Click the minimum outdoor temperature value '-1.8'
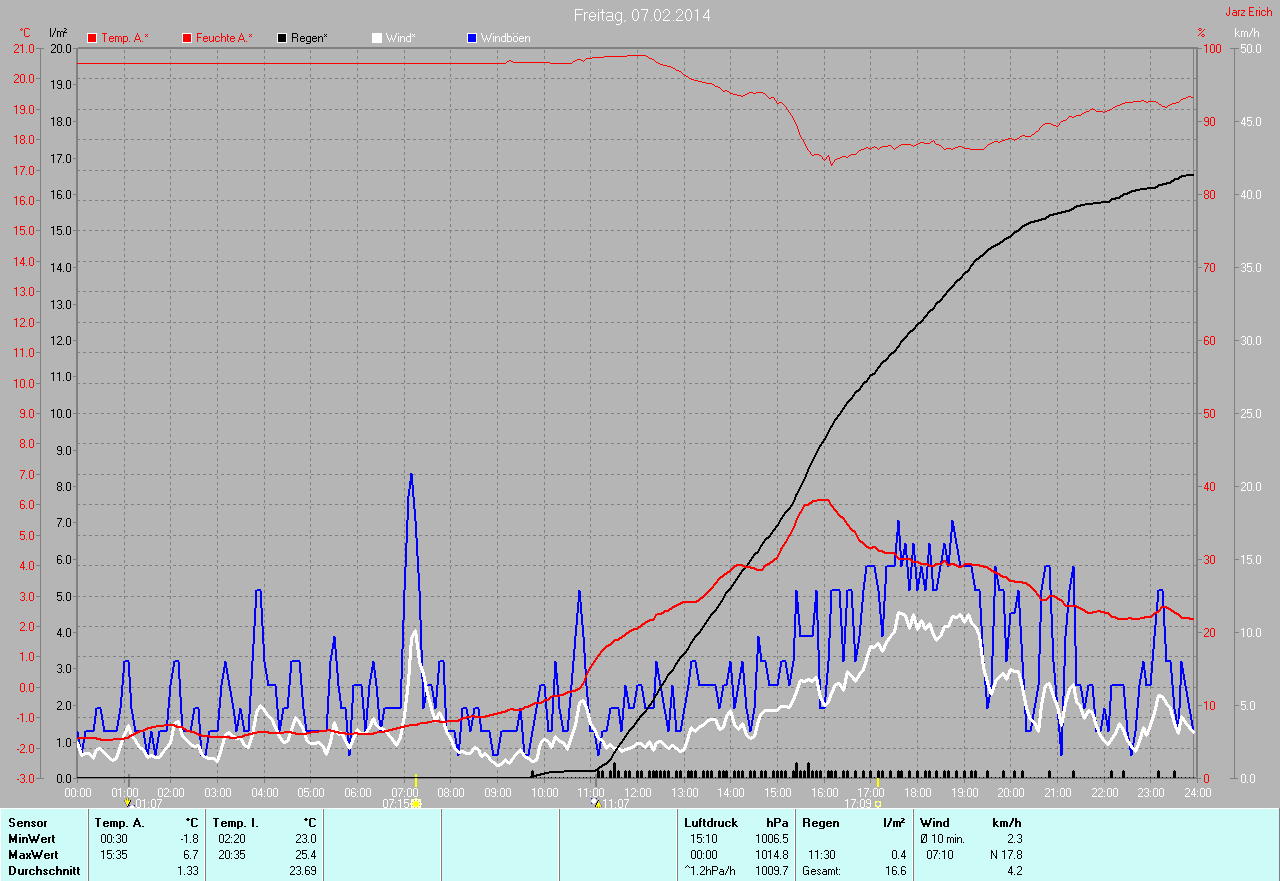The image size is (1280, 881). click(188, 839)
